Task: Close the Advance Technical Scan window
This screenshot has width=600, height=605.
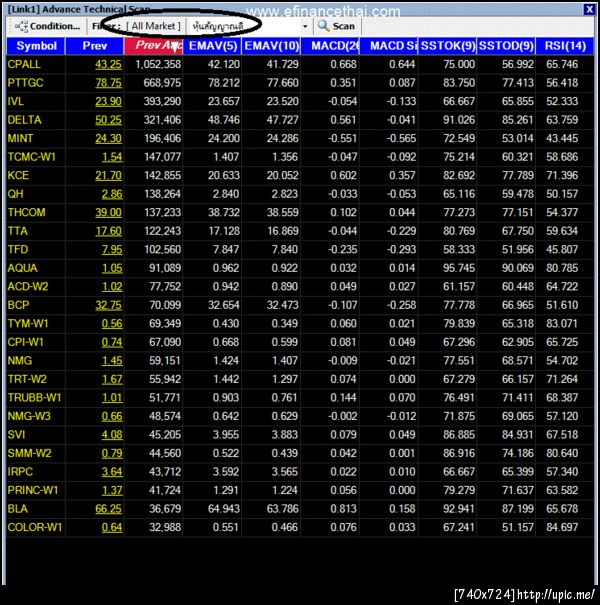Action: click(x=589, y=9)
